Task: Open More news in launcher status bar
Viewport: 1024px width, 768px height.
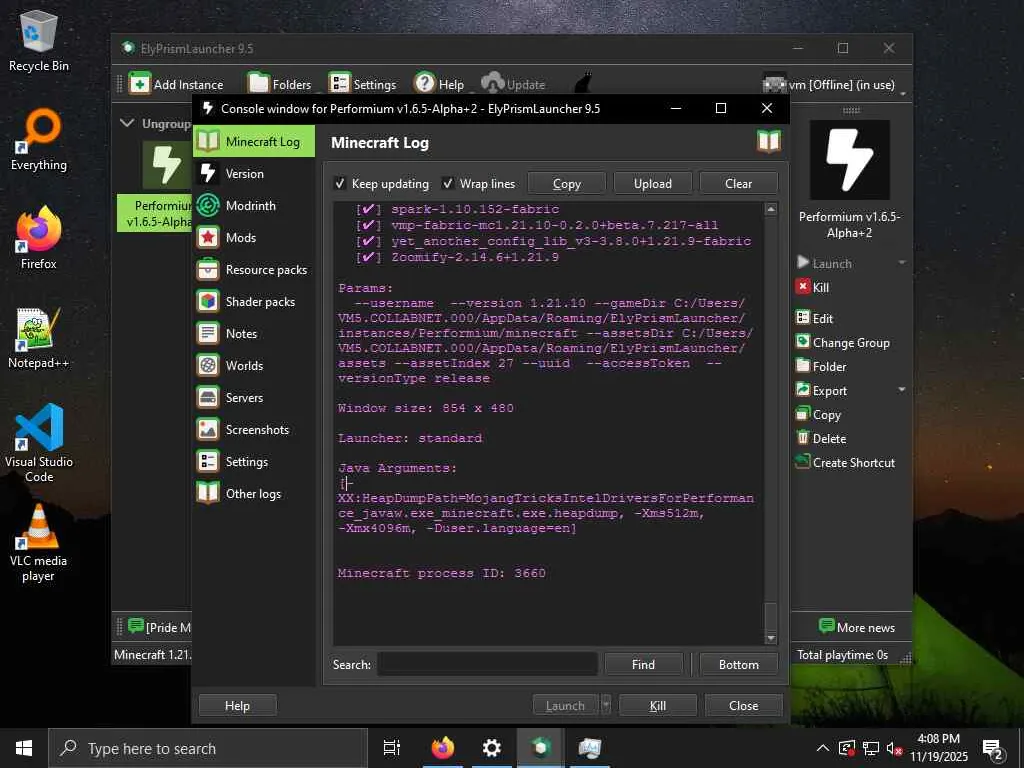Action: 856,627
